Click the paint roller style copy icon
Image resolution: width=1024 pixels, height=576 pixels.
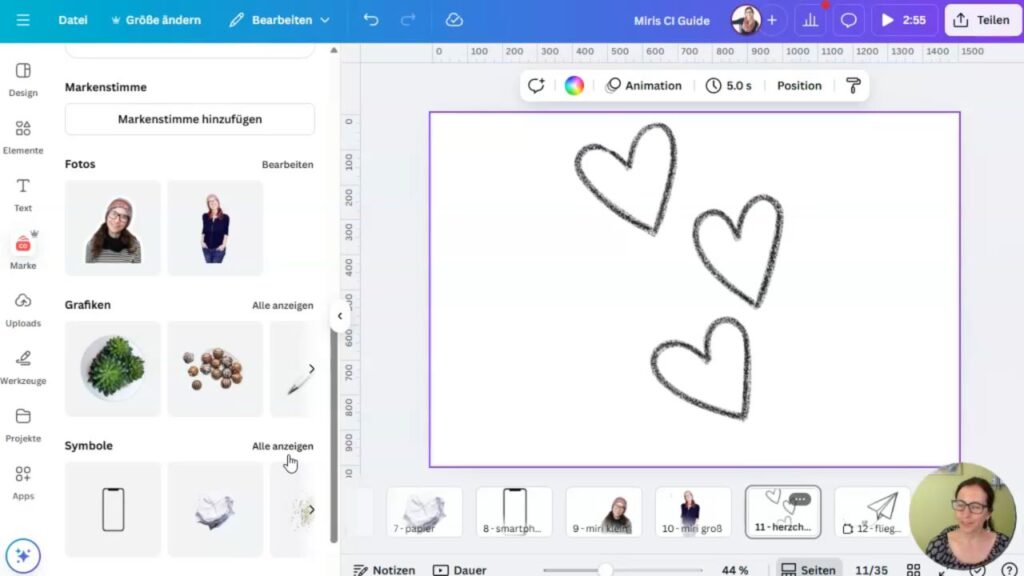(x=852, y=86)
